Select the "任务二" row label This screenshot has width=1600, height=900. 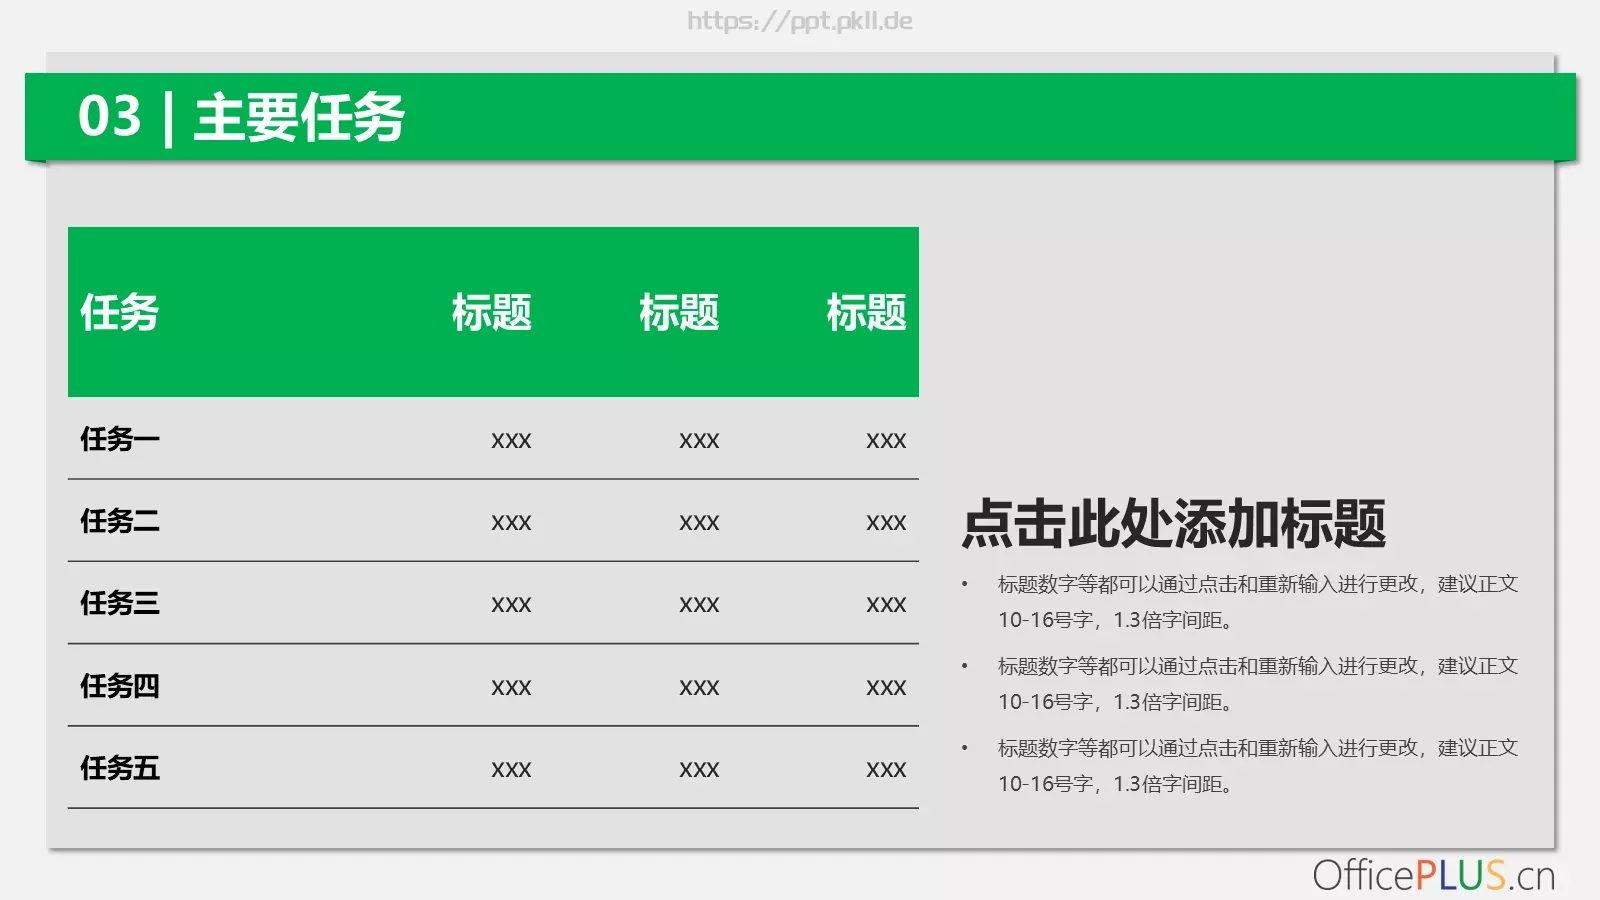pos(120,521)
